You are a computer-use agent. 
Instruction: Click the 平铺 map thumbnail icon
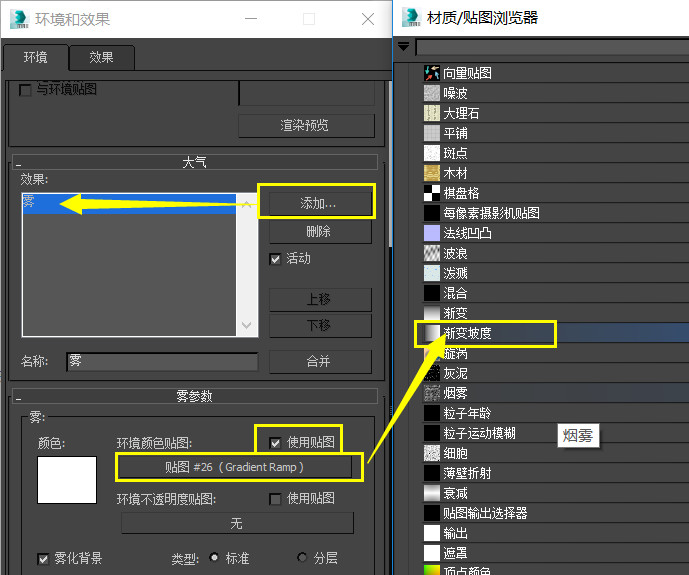pos(432,133)
